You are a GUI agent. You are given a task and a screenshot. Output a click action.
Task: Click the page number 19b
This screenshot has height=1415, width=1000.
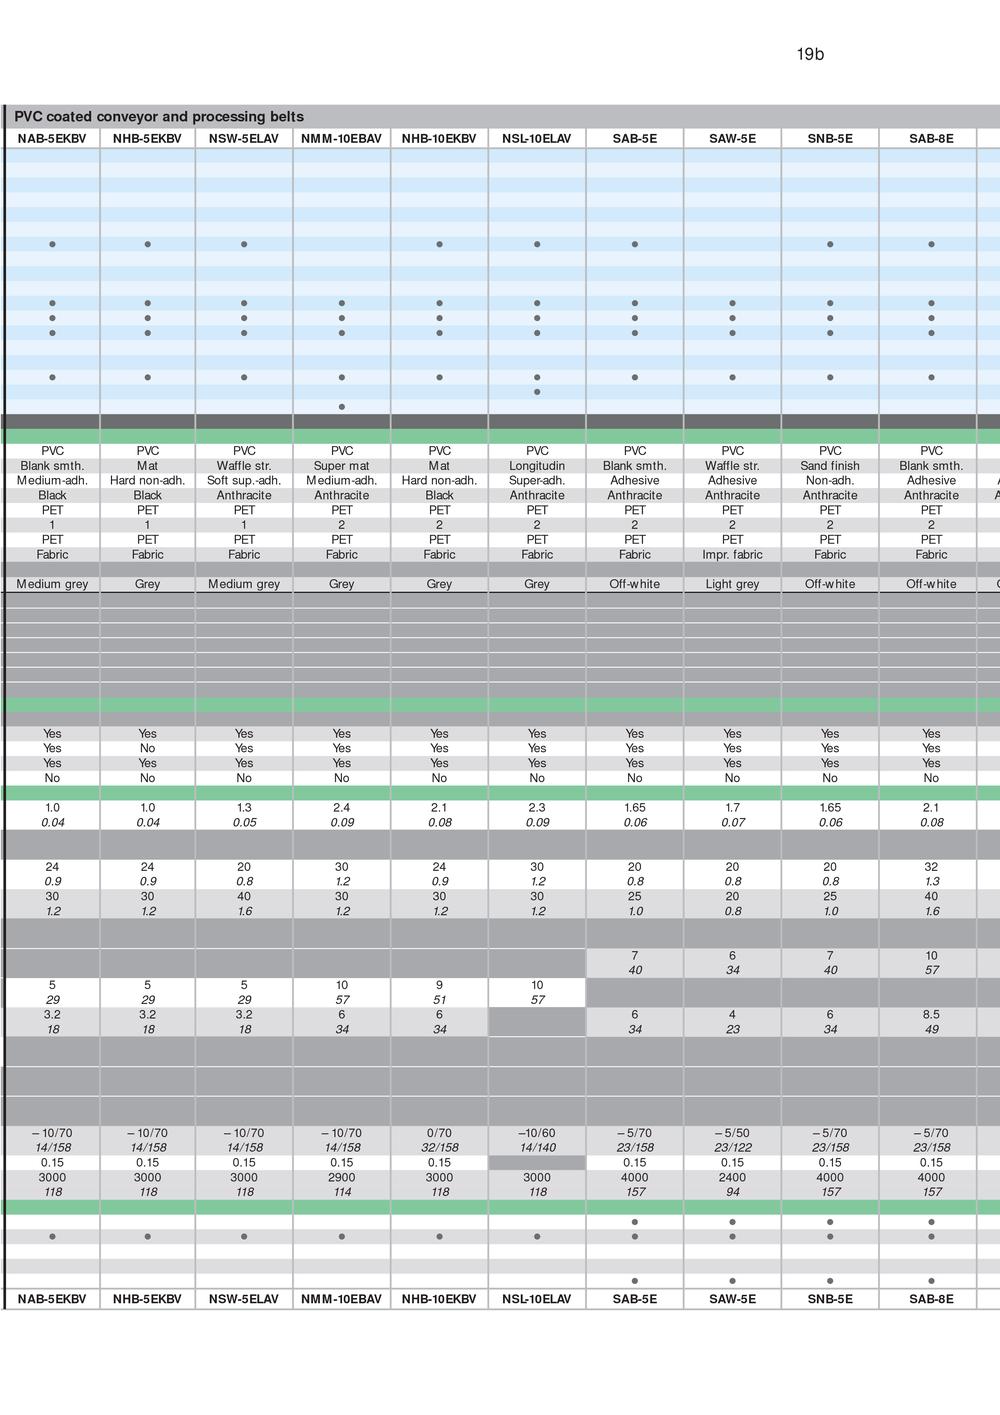coord(810,54)
